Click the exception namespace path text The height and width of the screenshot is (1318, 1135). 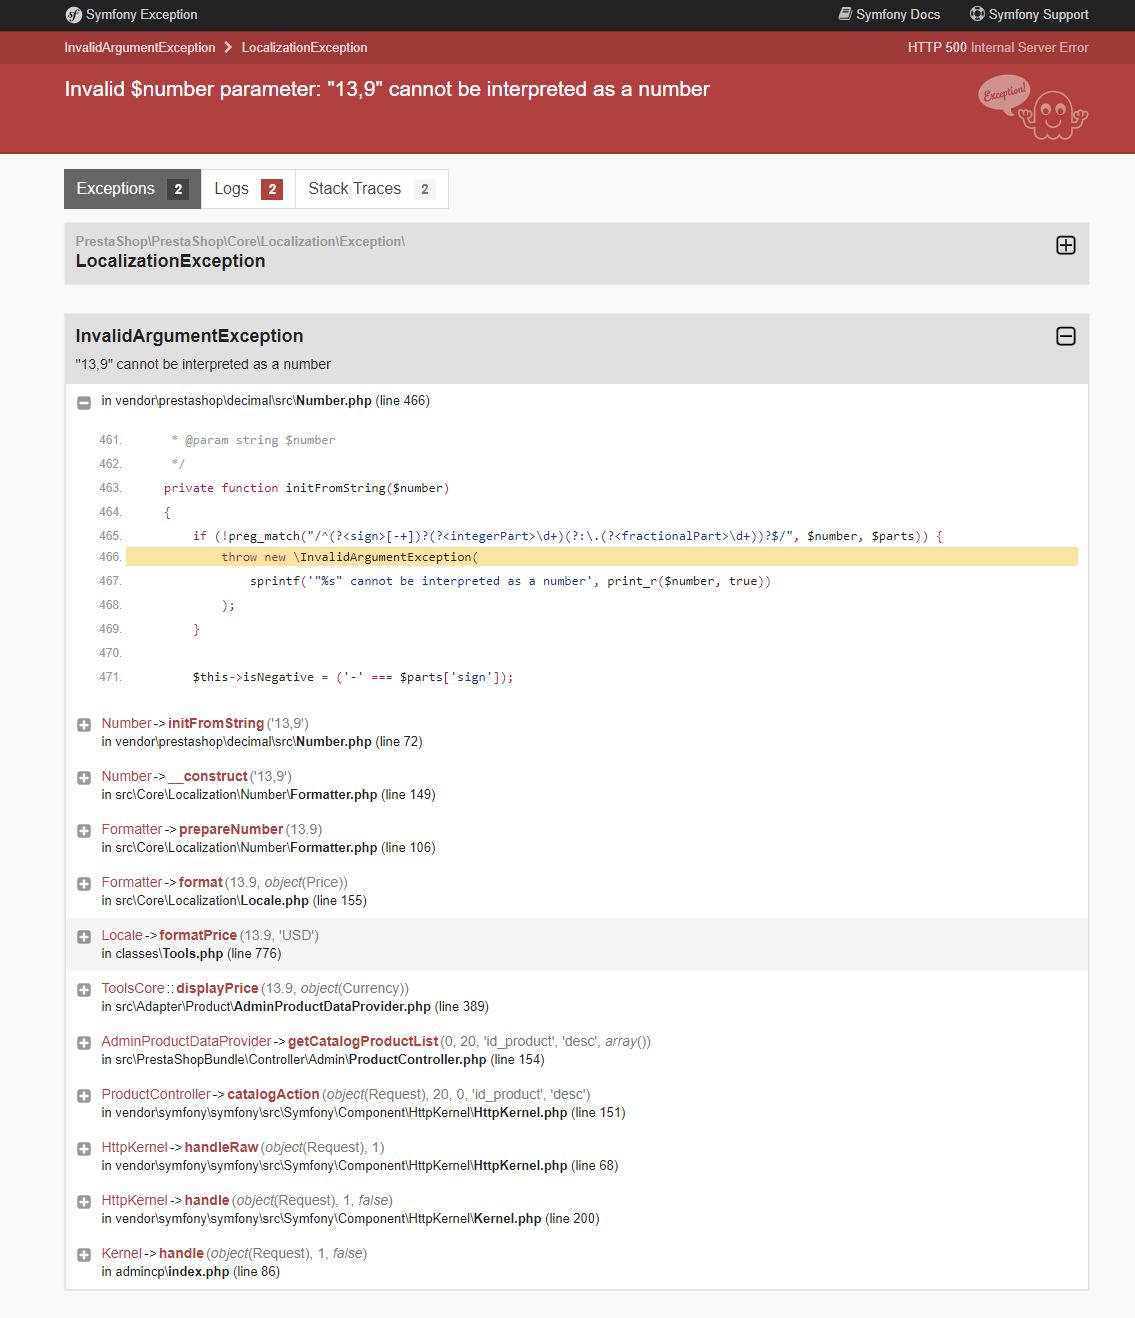point(240,241)
